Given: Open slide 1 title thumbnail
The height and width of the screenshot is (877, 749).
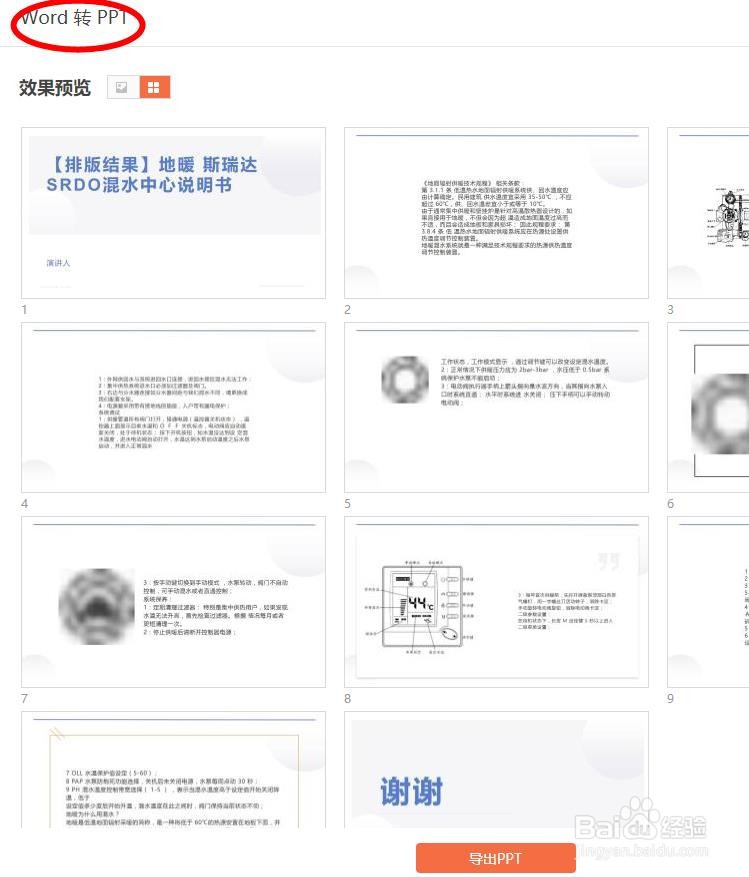Looking at the screenshot, I should [x=173, y=213].
